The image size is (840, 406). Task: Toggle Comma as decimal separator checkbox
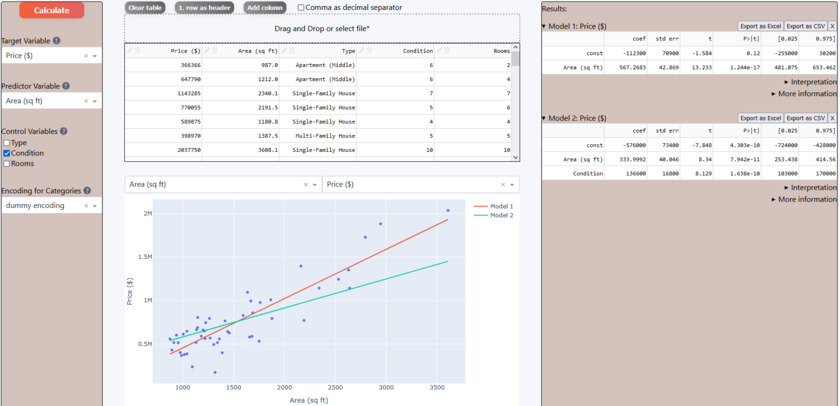(301, 8)
